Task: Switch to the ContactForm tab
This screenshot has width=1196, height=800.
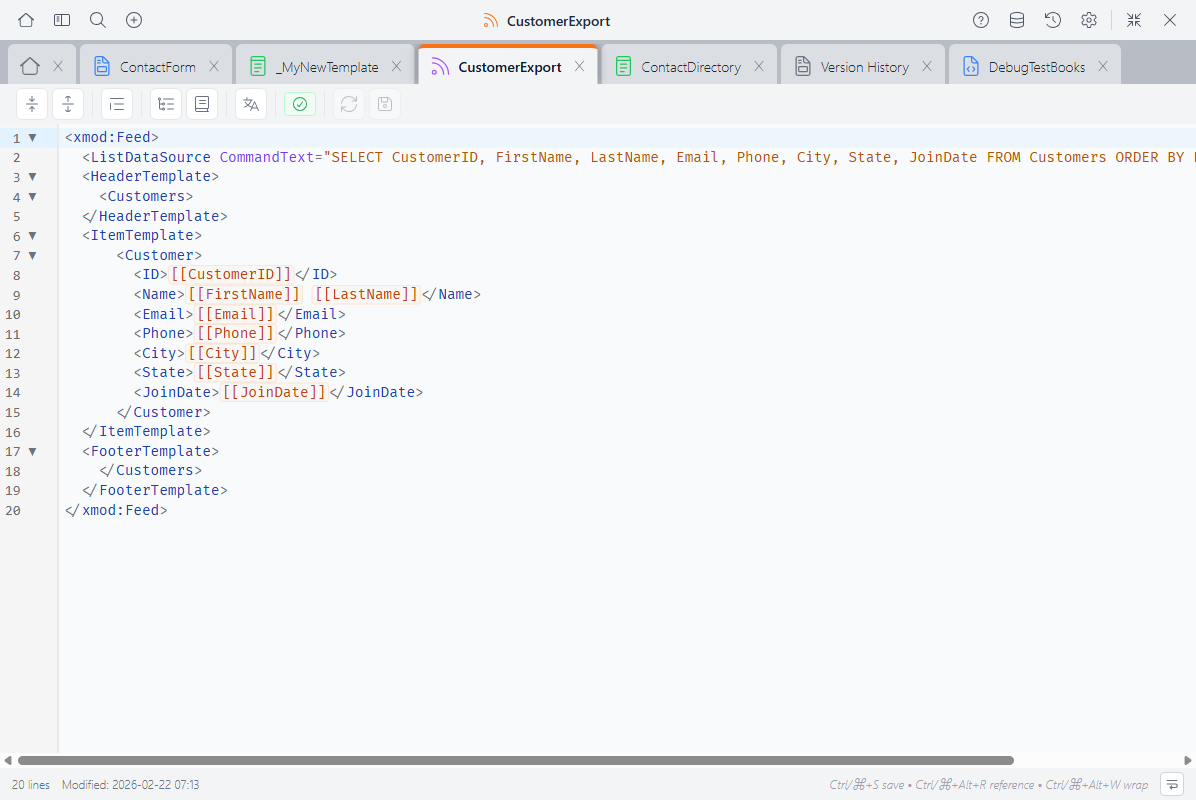Action: click(x=157, y=67)
